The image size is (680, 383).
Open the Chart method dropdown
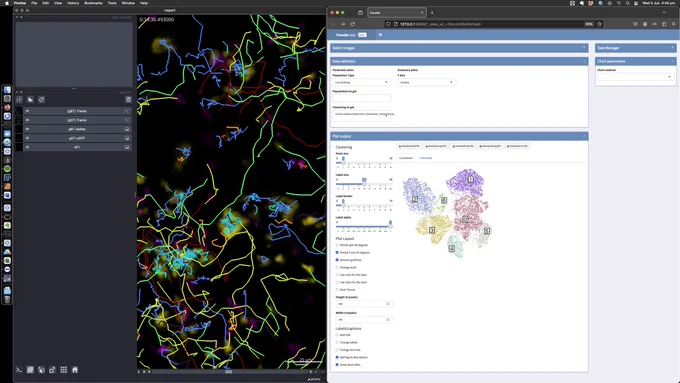[x=635, y=77]
